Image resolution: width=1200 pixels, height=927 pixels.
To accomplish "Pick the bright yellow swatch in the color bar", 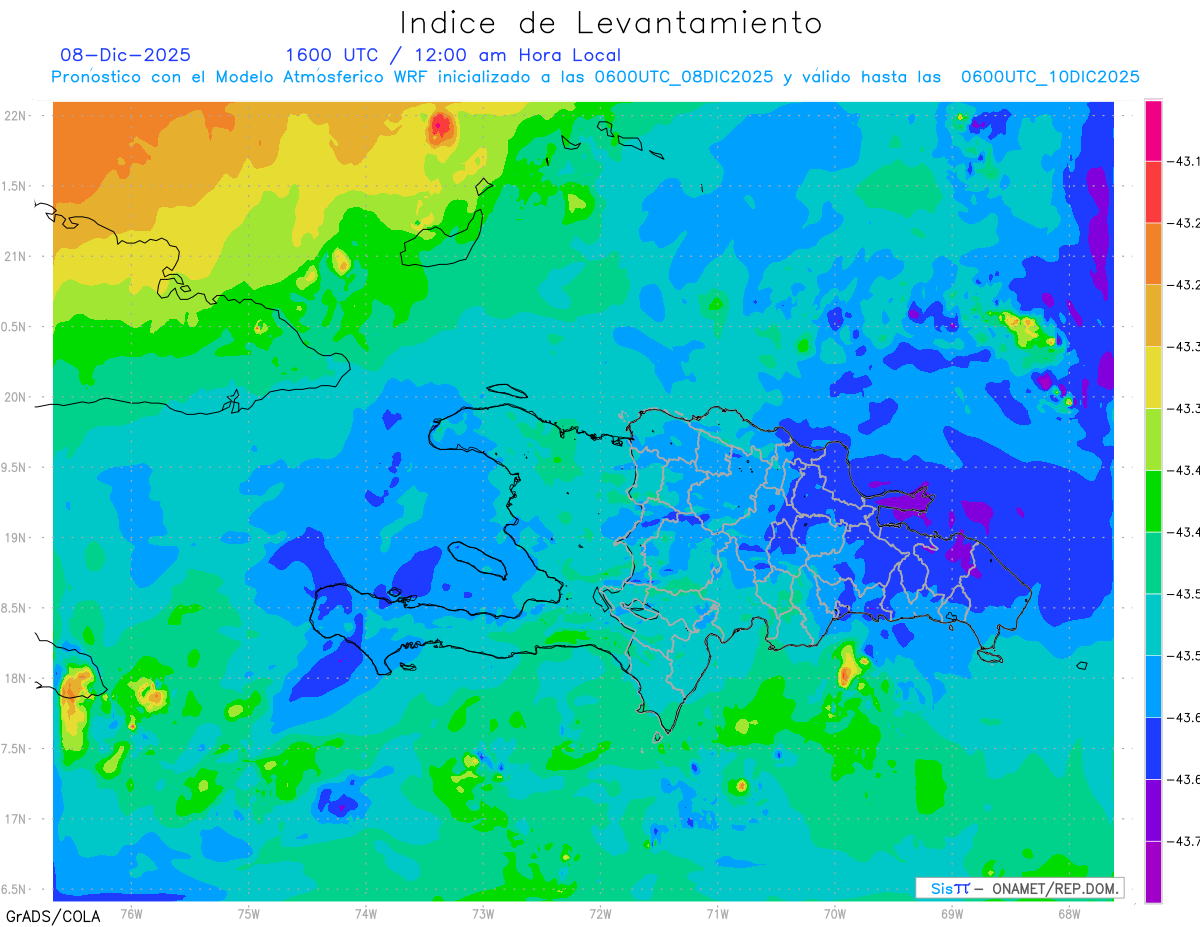I will pos(1153,377).
